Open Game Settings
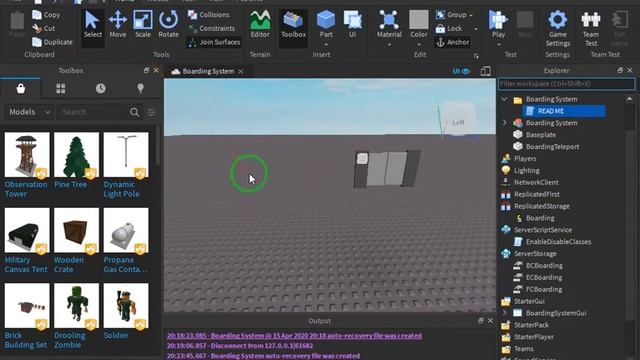 [x=558, y=28]
